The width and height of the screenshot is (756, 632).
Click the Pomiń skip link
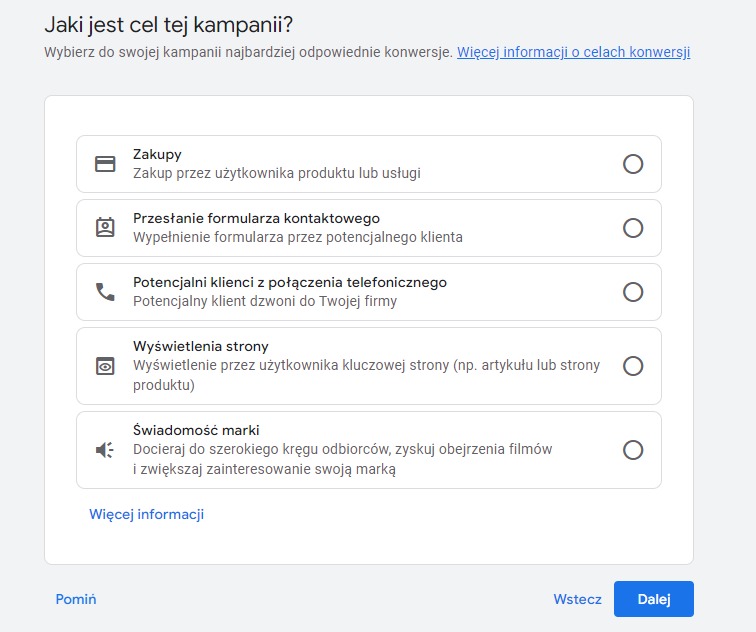click(76, 599)
